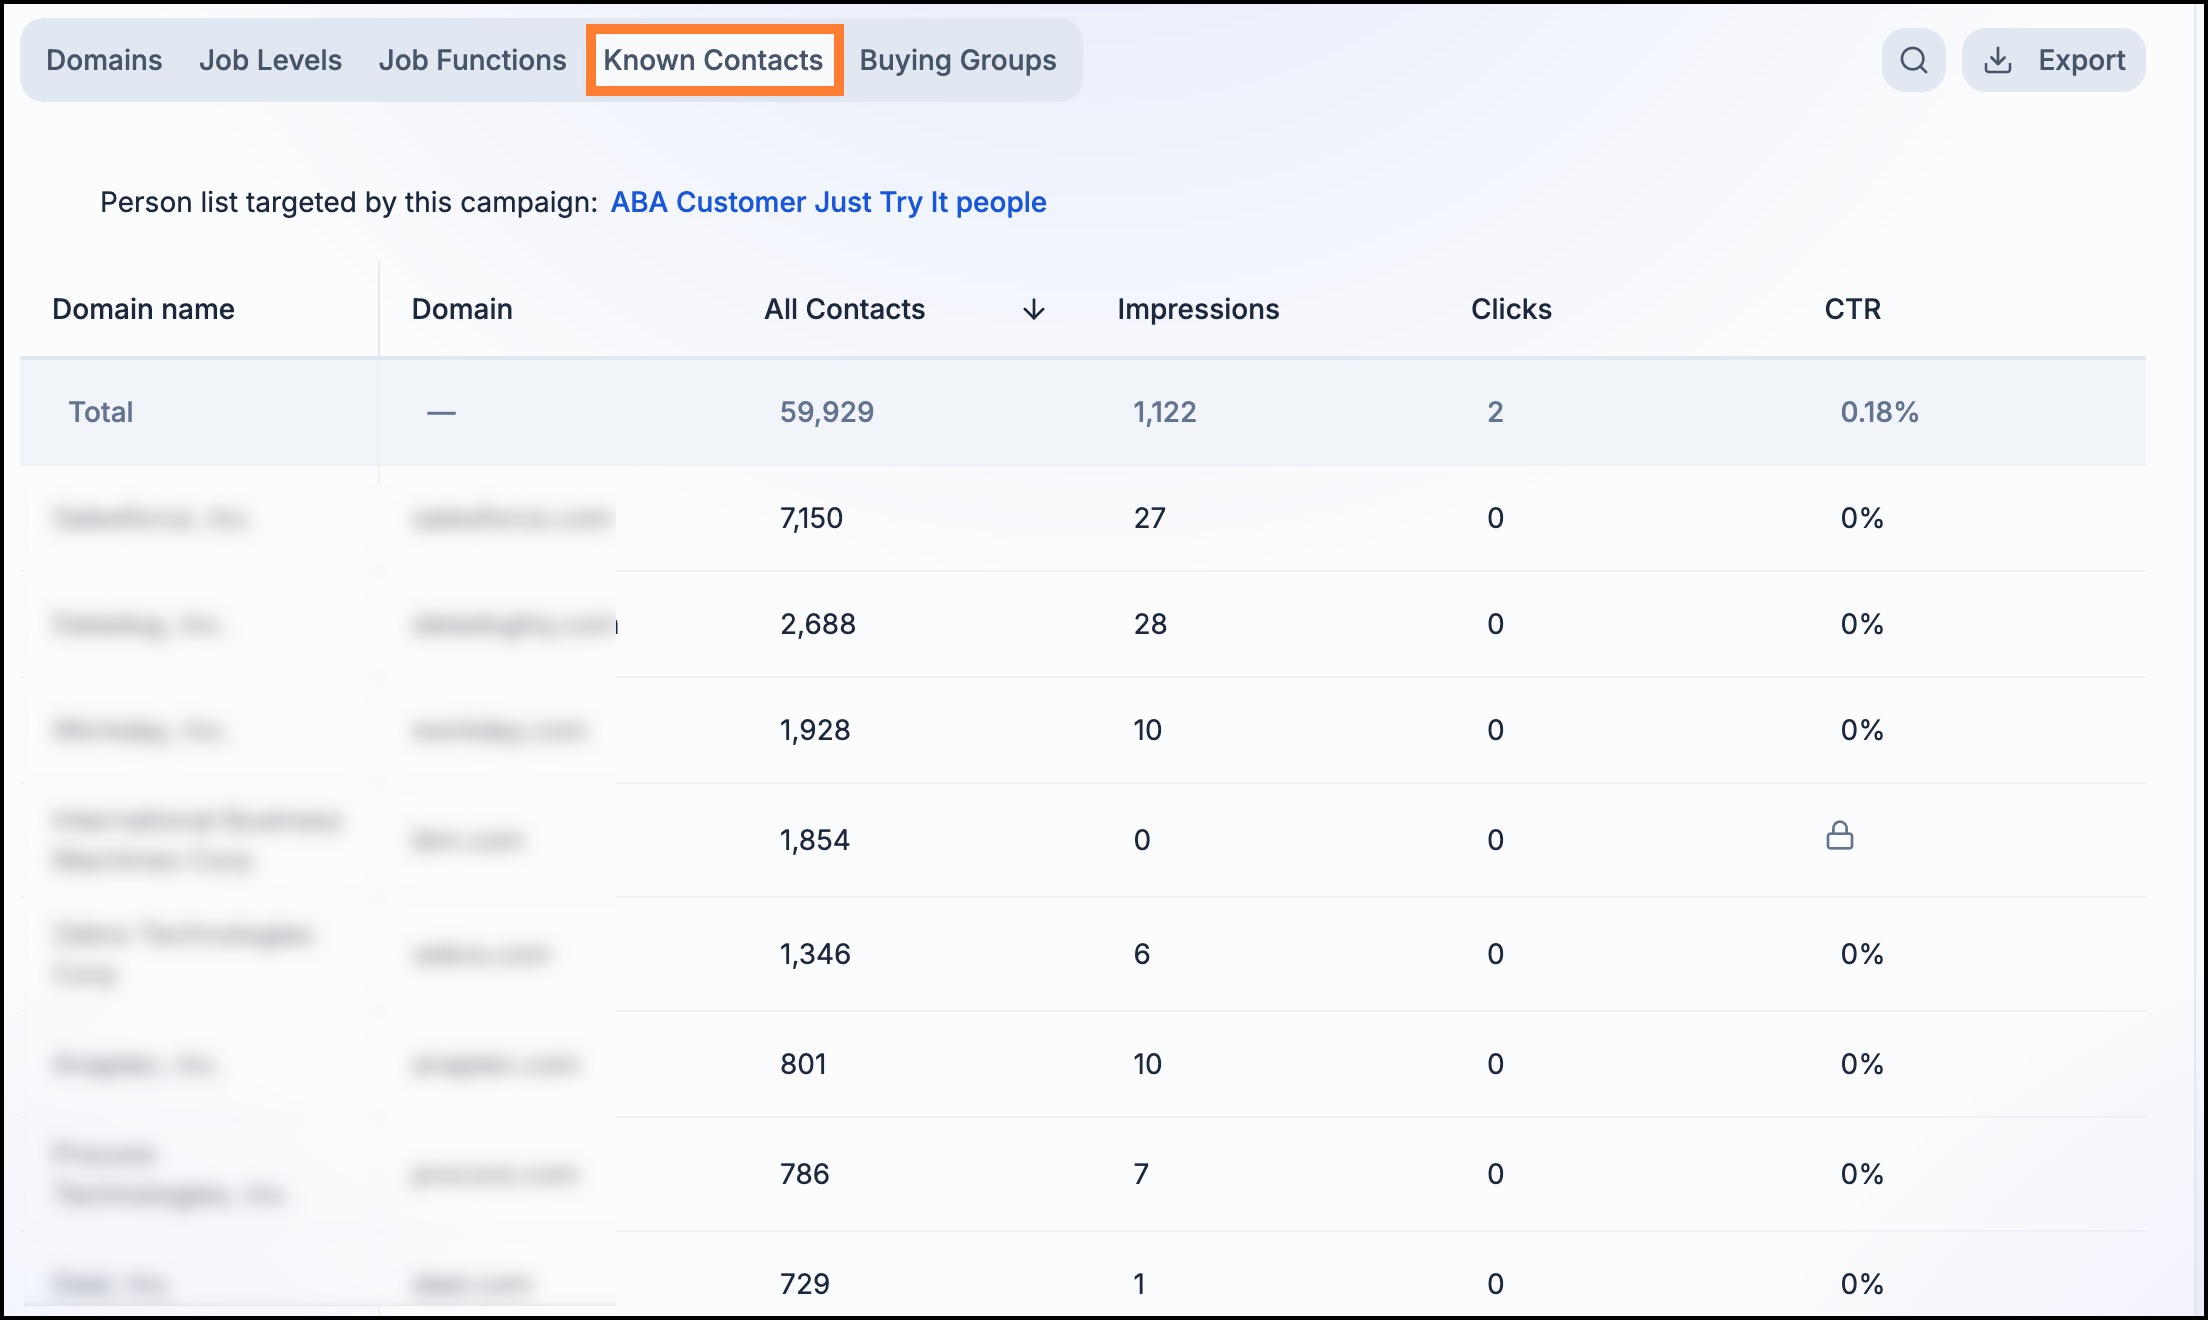Viewport: 2208px width, 1320px height.
Task: Select the 801 contacts cell
Action: [x=803, y=1064]
